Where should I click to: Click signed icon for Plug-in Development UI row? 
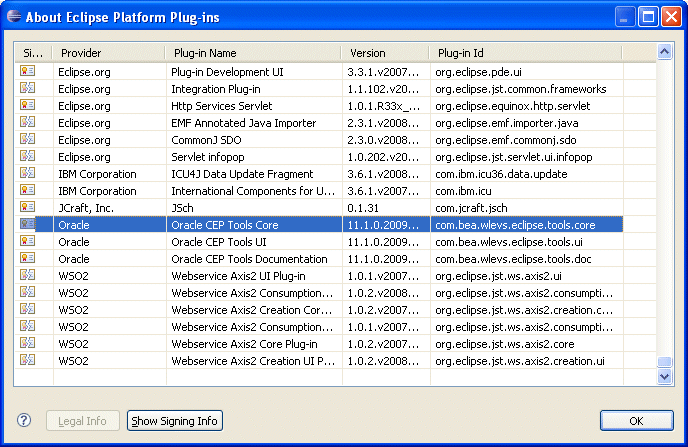(28, 71)
